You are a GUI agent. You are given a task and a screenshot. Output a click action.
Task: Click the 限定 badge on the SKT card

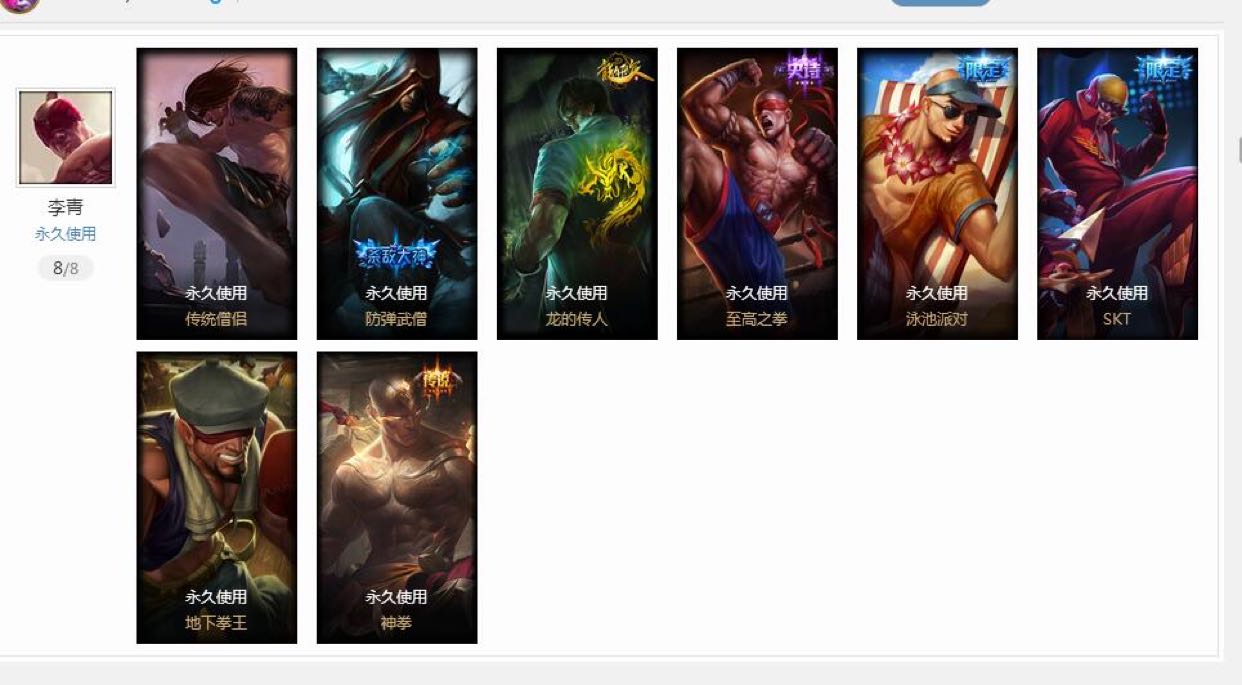pos(1164,70)
